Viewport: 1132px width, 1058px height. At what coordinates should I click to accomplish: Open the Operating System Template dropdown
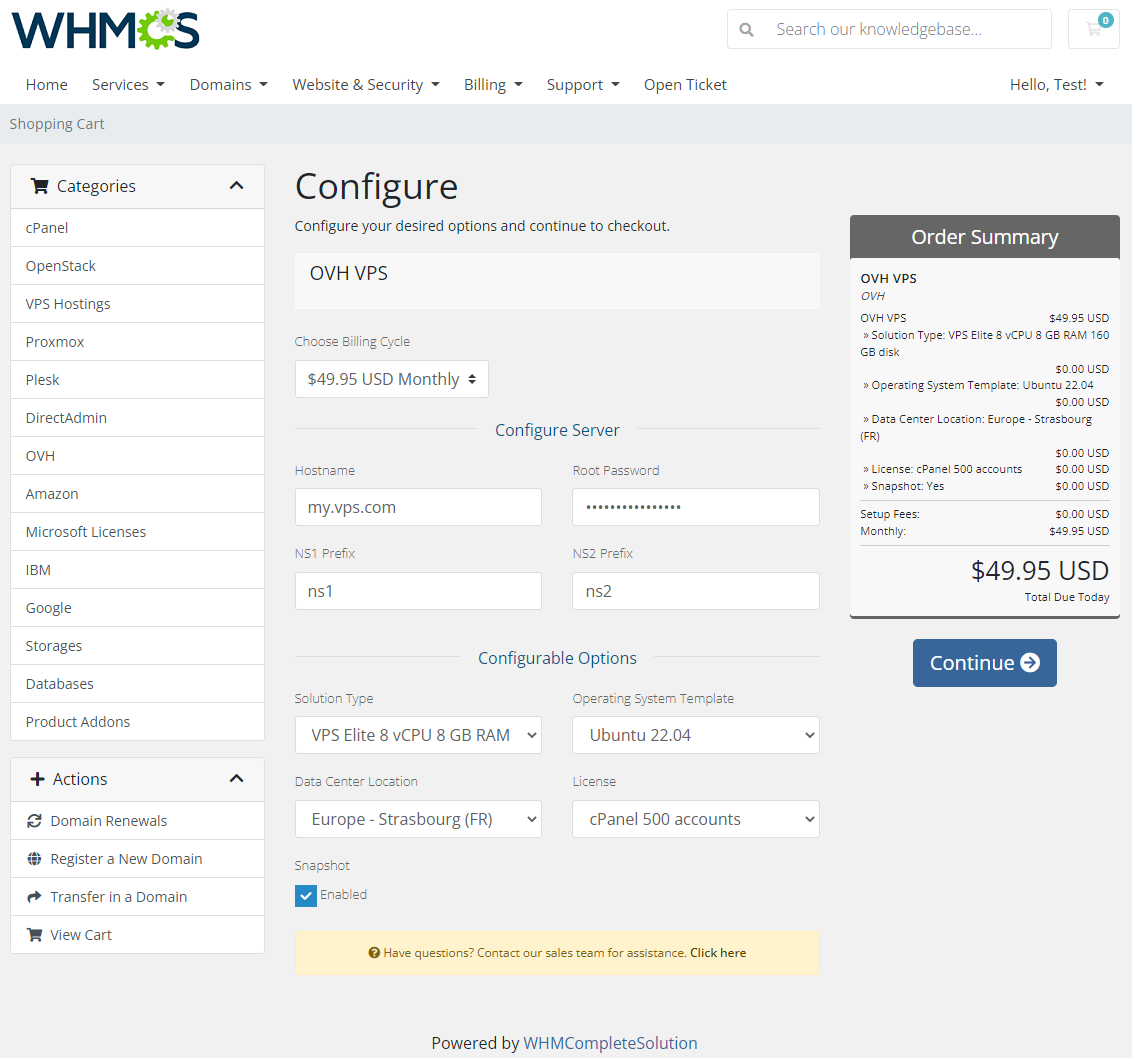pos(695,735)
